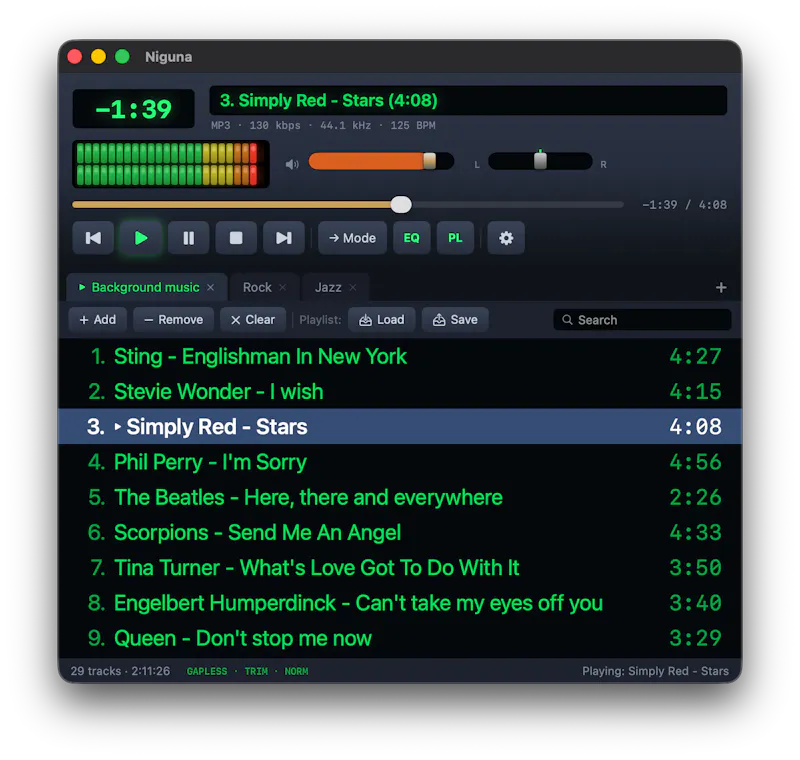Skip to the previous track
Image resolution: width=800 pixels, height=760 pixels.
pyautogui.click(x=93, y=238)
